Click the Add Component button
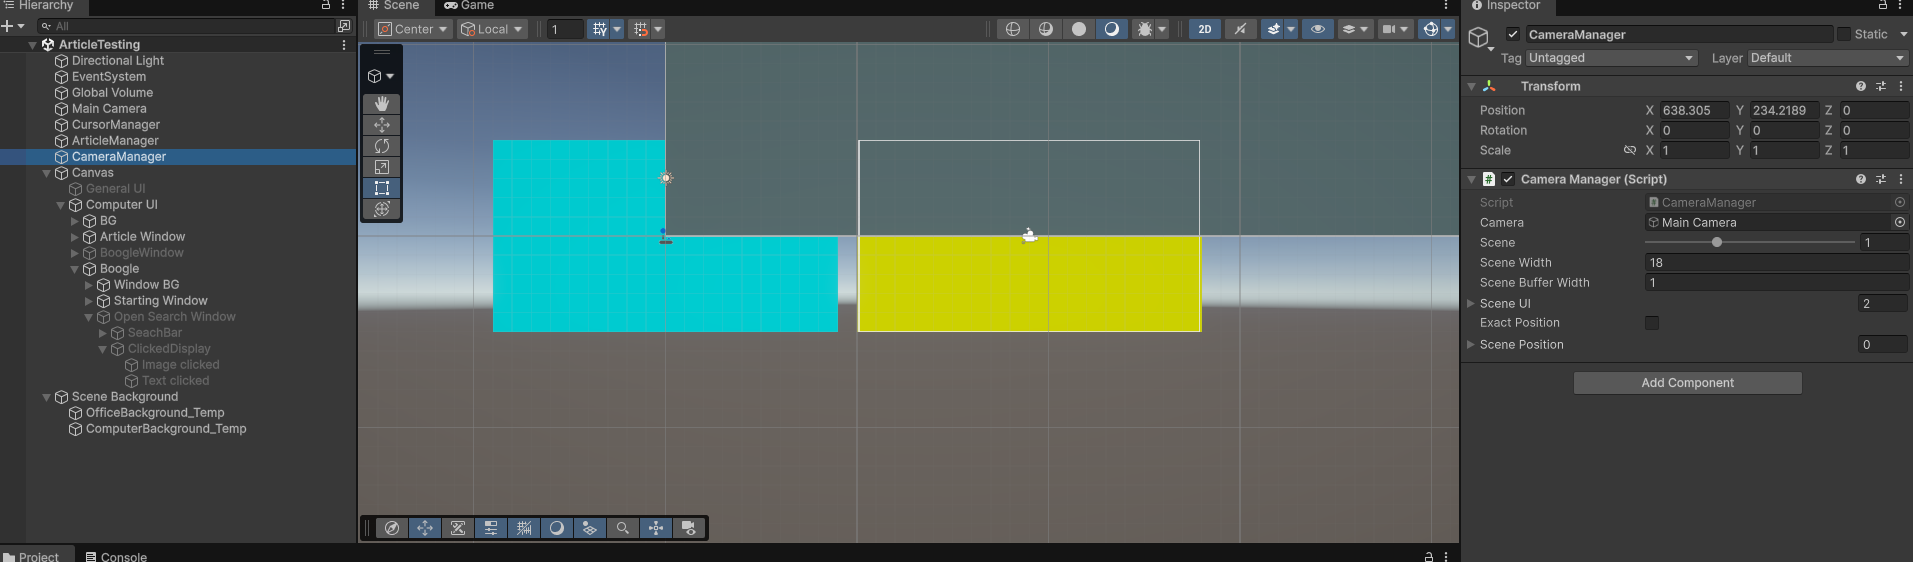Viewport: 1913px width, 562px height. click(1687, 383)
